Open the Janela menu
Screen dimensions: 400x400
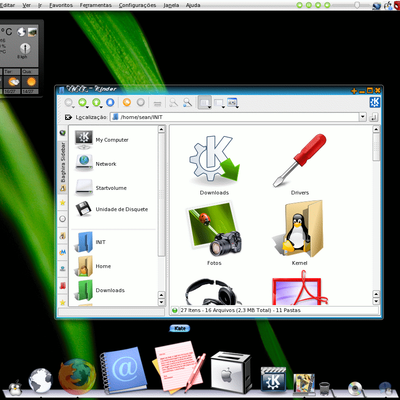click(x=171, y=5)
